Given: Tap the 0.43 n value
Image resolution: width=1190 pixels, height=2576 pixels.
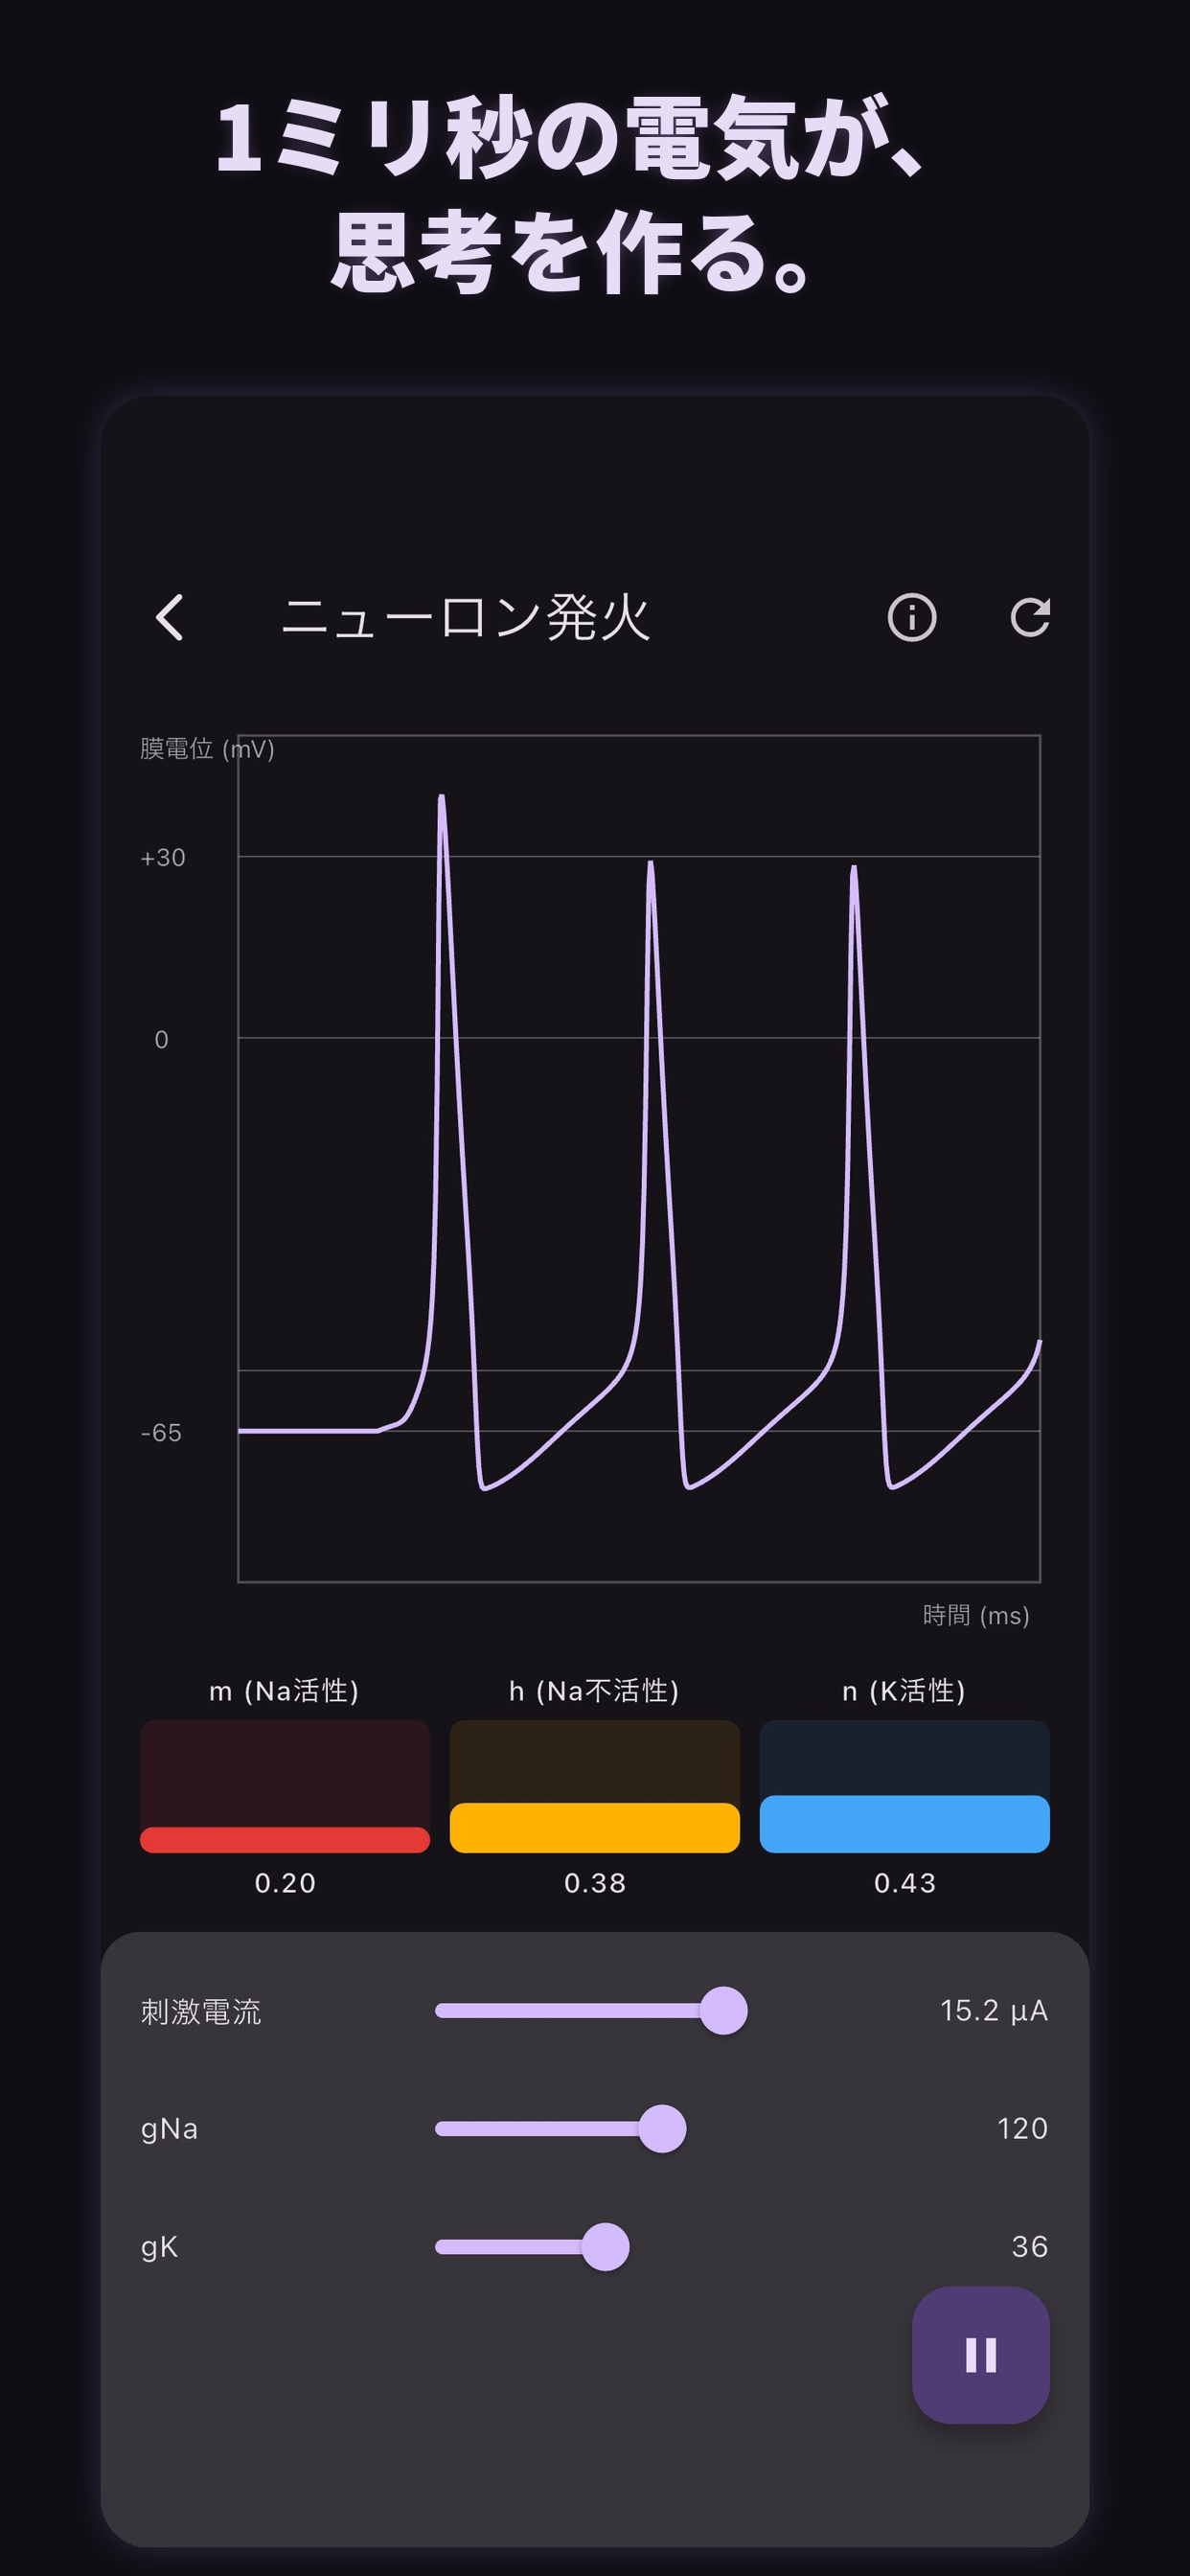Looking at the screenshot, I should pyautogui.click(x=905, y=1883).
